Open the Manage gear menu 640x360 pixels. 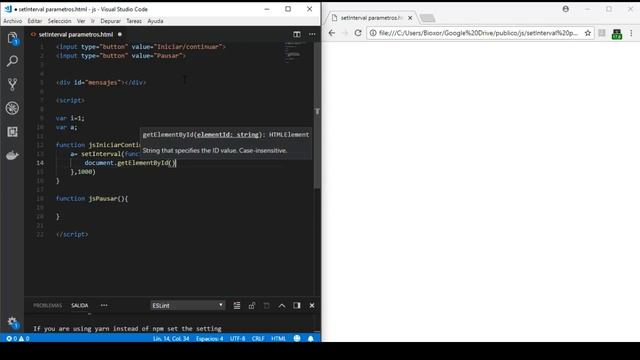tap(12, 322)
